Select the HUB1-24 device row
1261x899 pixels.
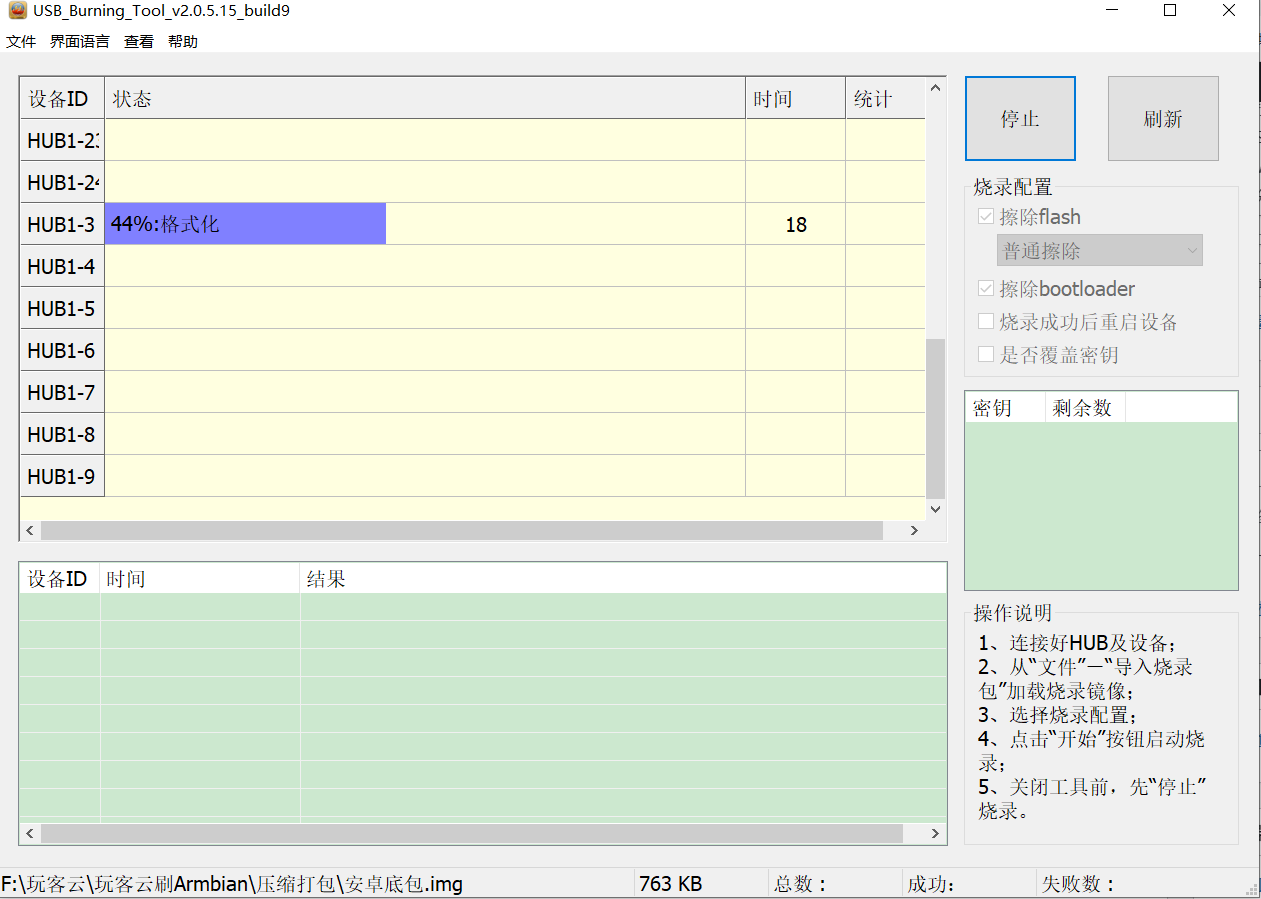click(473, 182)
